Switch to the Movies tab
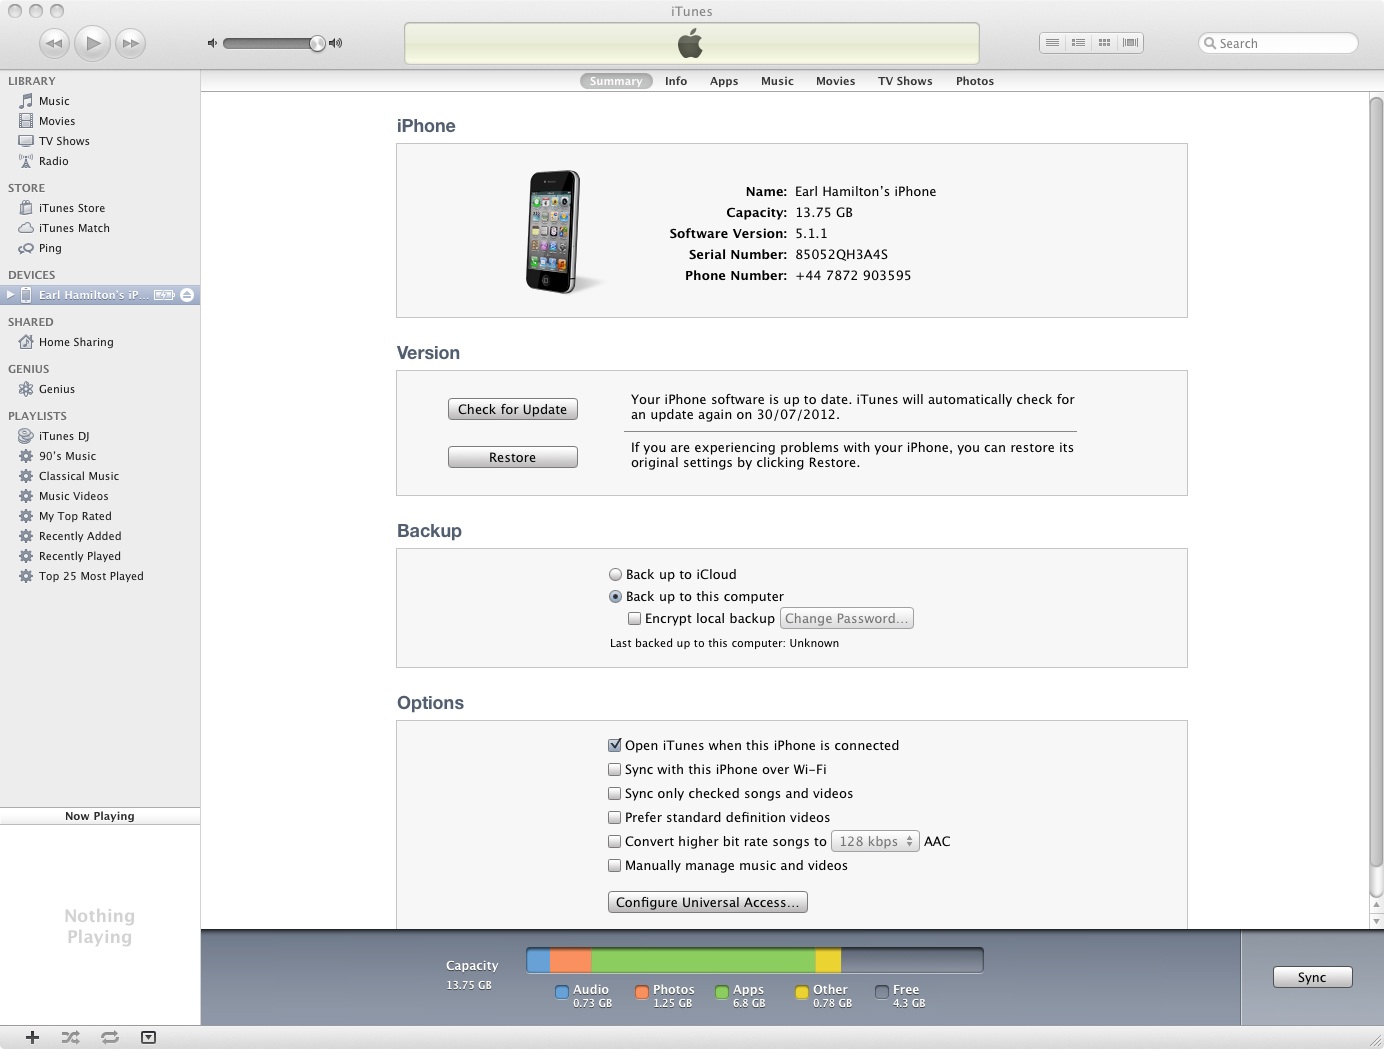This screenshot has width=1384, height=1049. coord(835,81)
